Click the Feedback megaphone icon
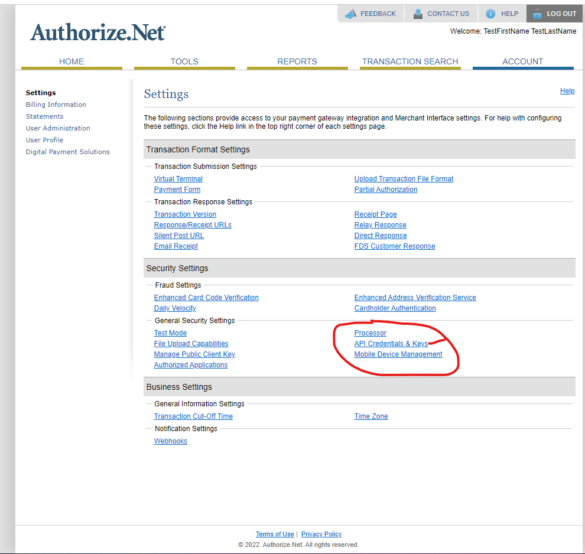 350,14
